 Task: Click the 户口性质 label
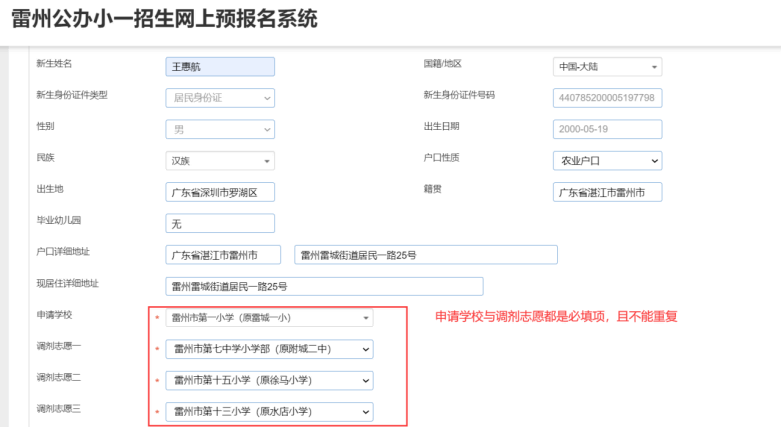tap(441, 158)
